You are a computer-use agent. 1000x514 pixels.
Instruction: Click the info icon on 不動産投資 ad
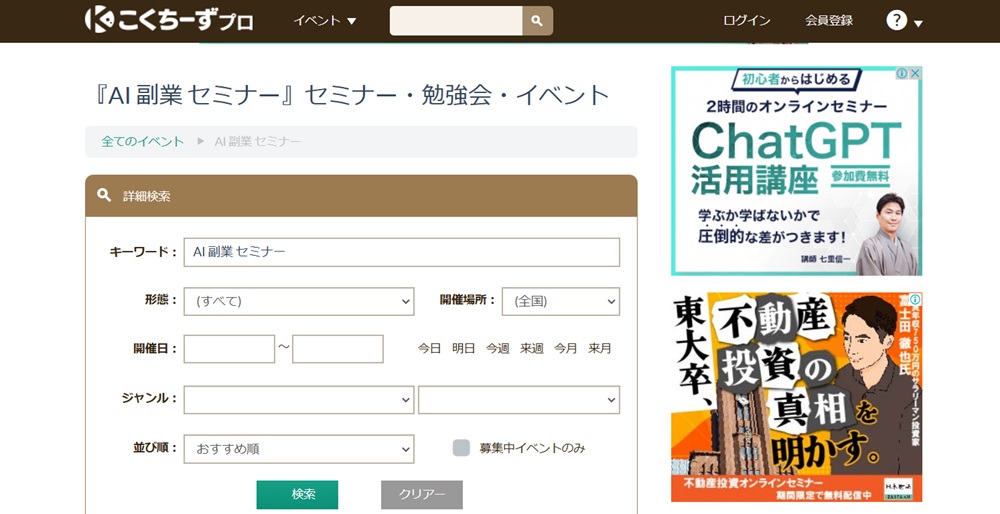[915, 299]
